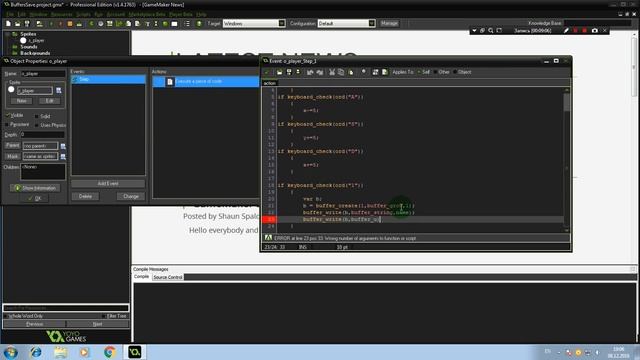
Task: Click the New project icon in main toolbar
Action: tap(8, 24)
